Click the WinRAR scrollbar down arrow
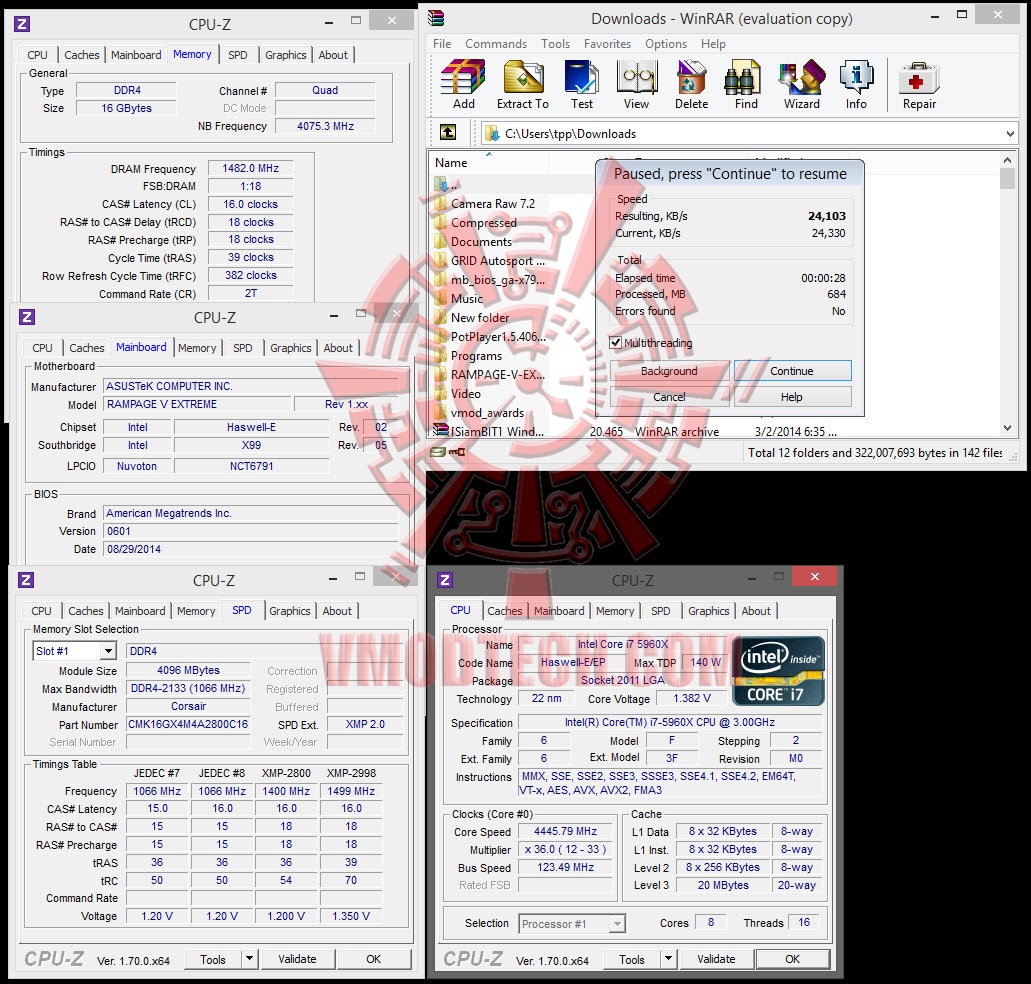1031x984 pixels. (x=1007, y=427)
